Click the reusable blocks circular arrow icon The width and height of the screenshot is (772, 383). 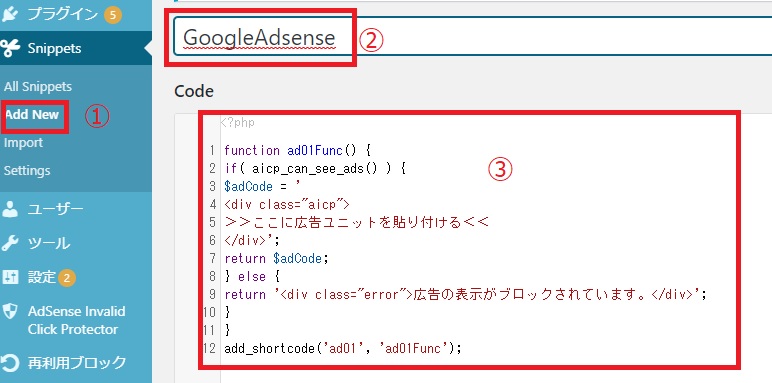coord(10,363)
